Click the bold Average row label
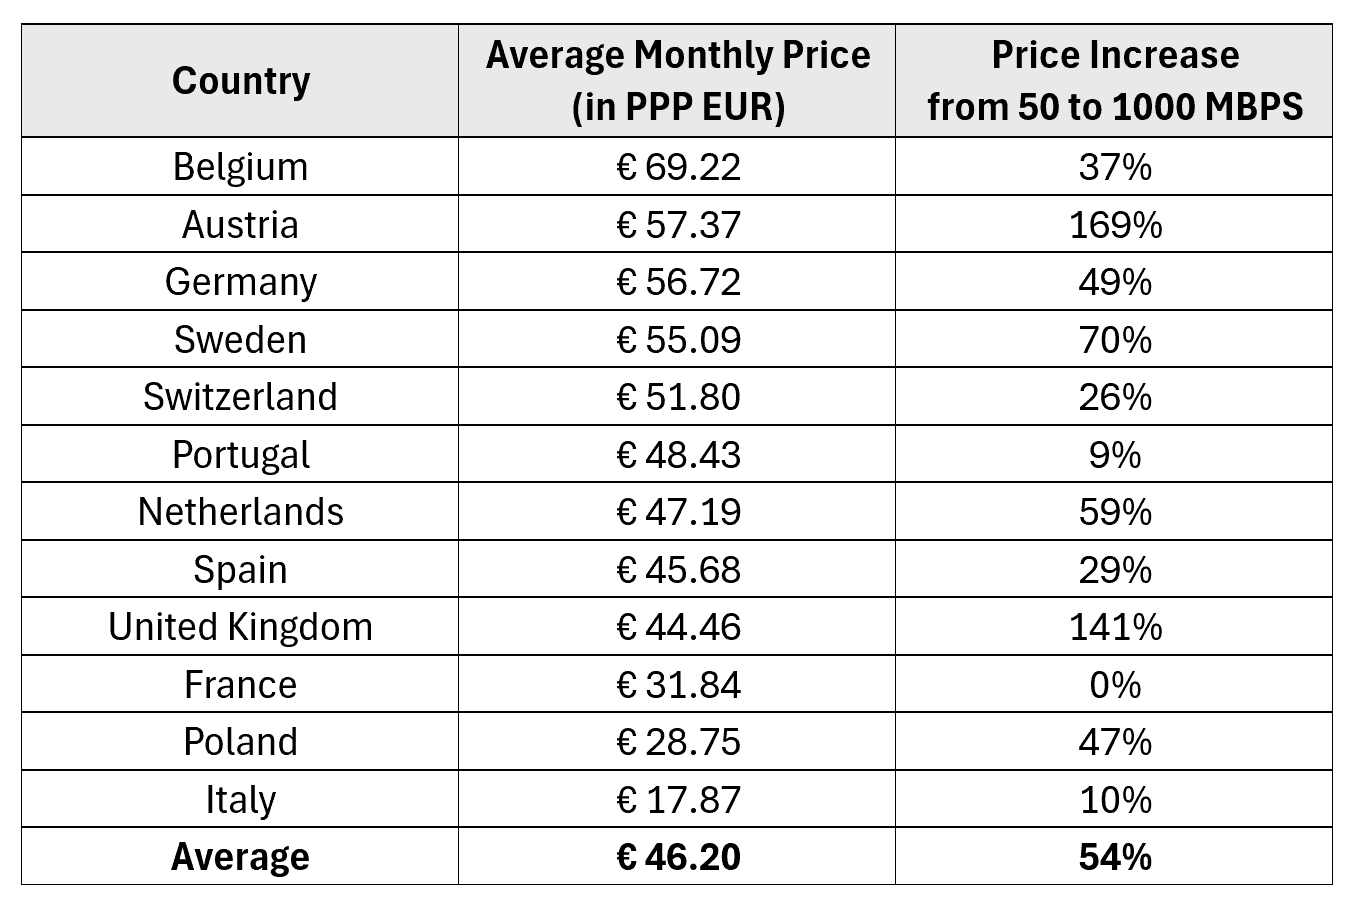1362x902 pixels. pos(240,857)
